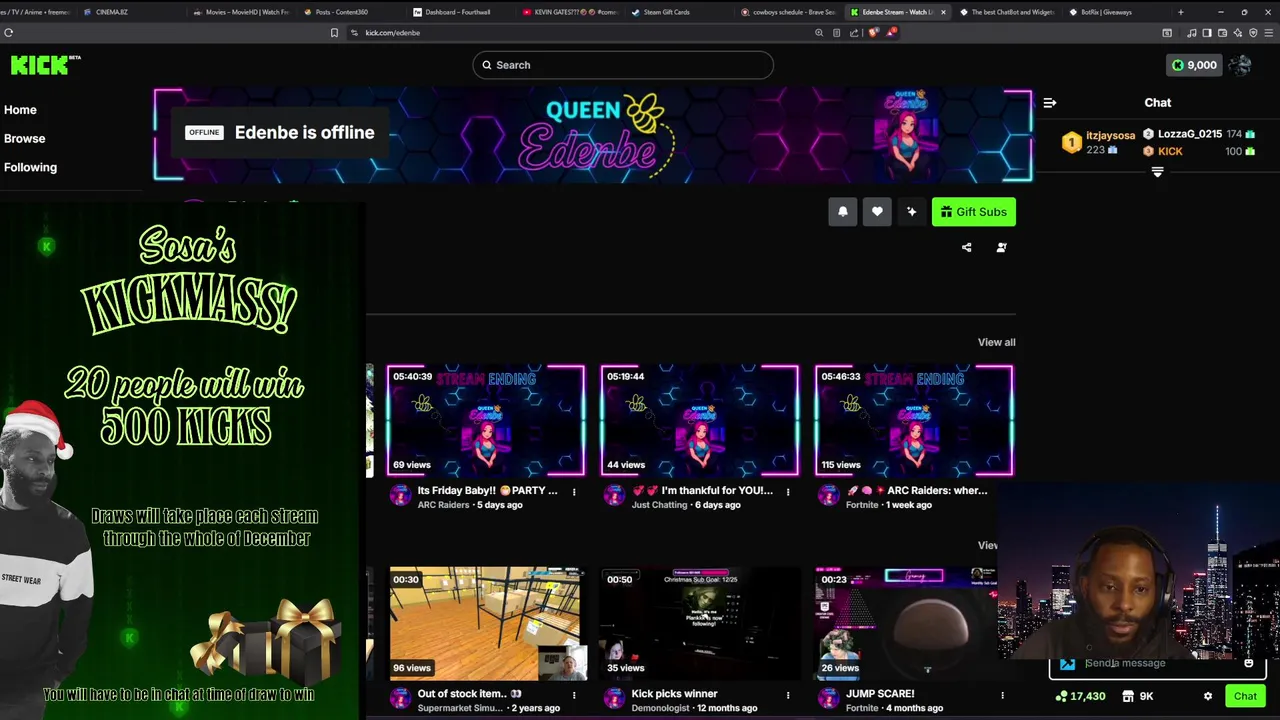Bookmark this page with the bookmark icon
The width and height of the screenshot is (1280, 720).
click(x=334, y=32)
